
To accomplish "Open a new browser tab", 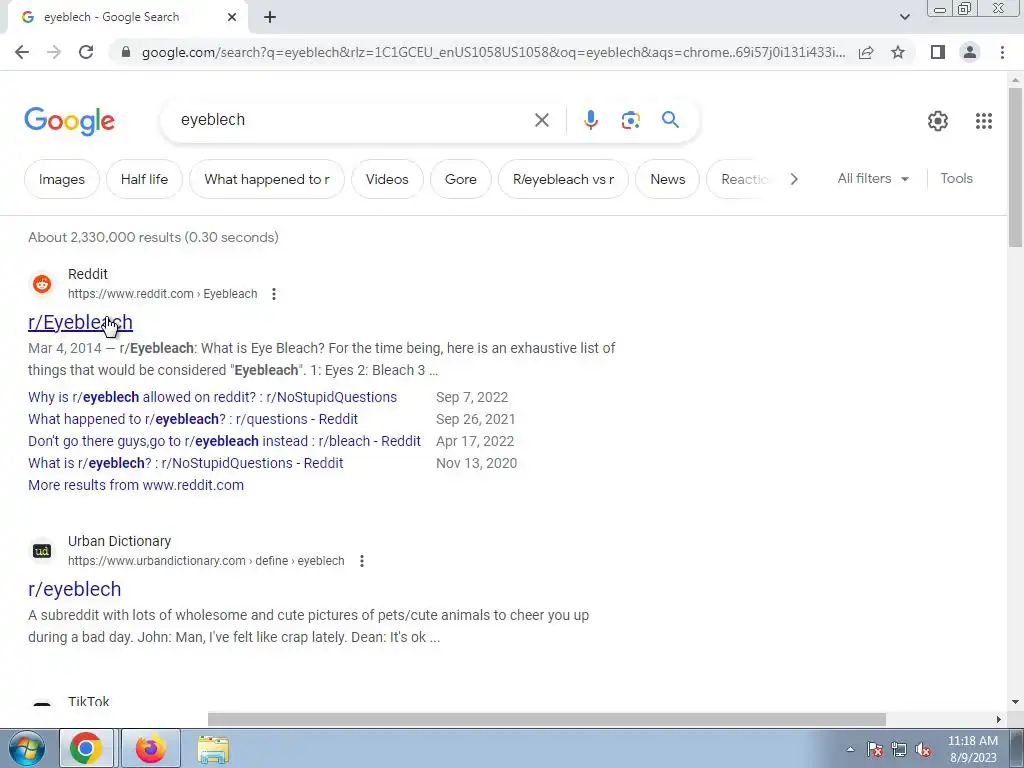I will click(x=270, y=18).
